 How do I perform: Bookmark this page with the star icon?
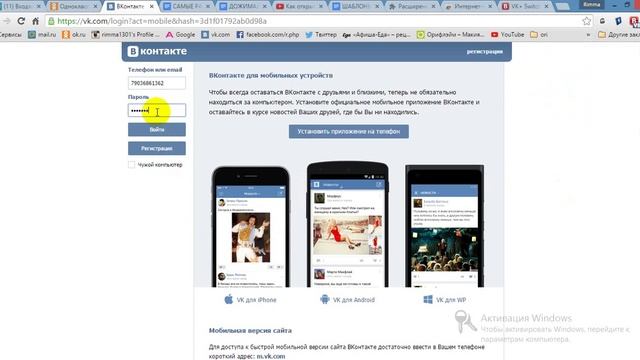[587, 21]
